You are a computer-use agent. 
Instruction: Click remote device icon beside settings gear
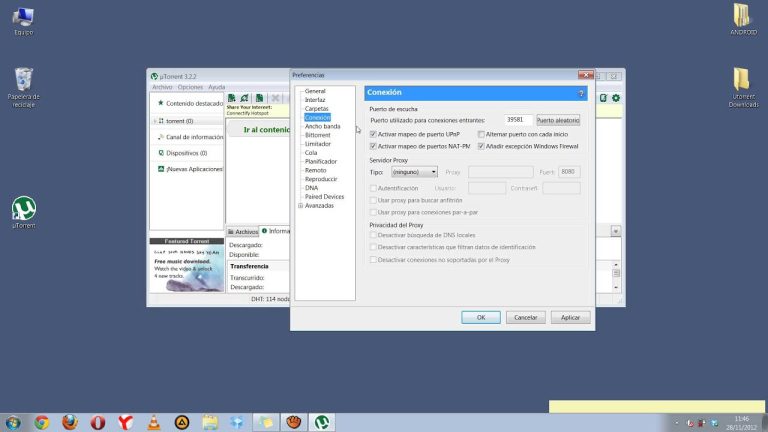tap(603, 98)
